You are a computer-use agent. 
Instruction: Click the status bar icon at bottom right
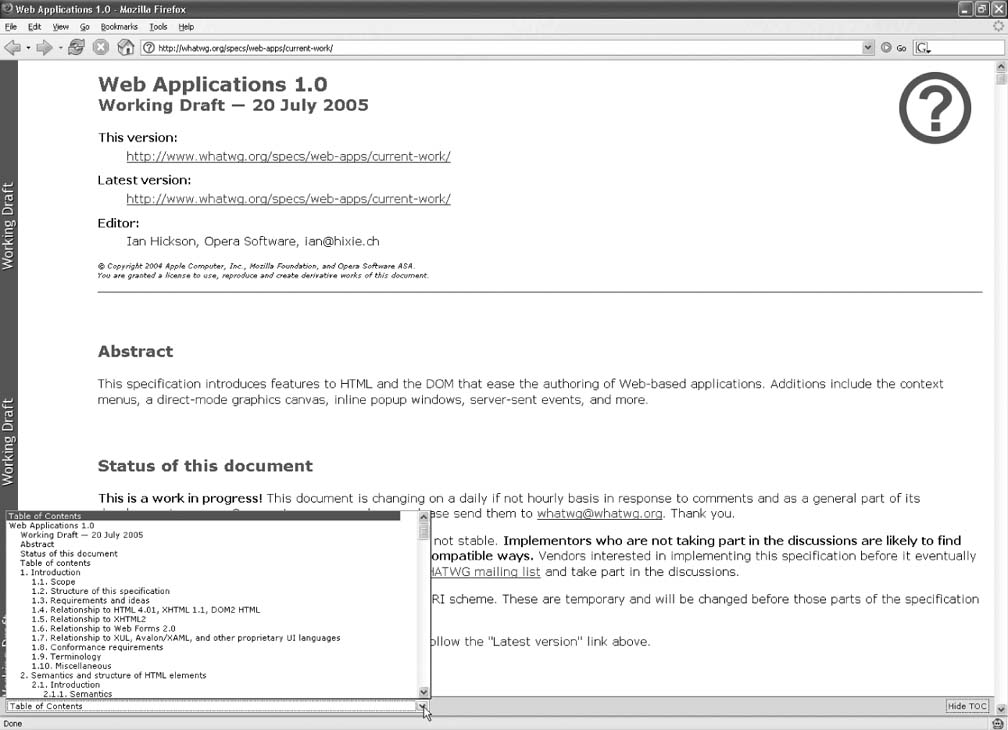[998, 724]
